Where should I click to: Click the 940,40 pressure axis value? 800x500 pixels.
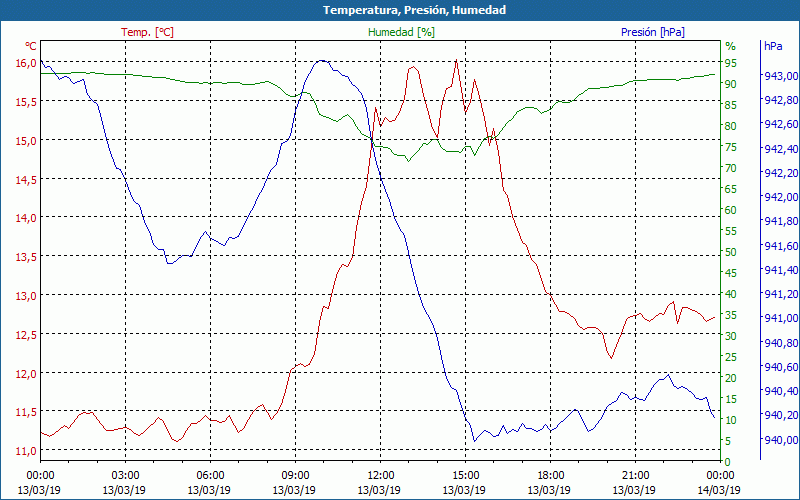tap(781, 391)
